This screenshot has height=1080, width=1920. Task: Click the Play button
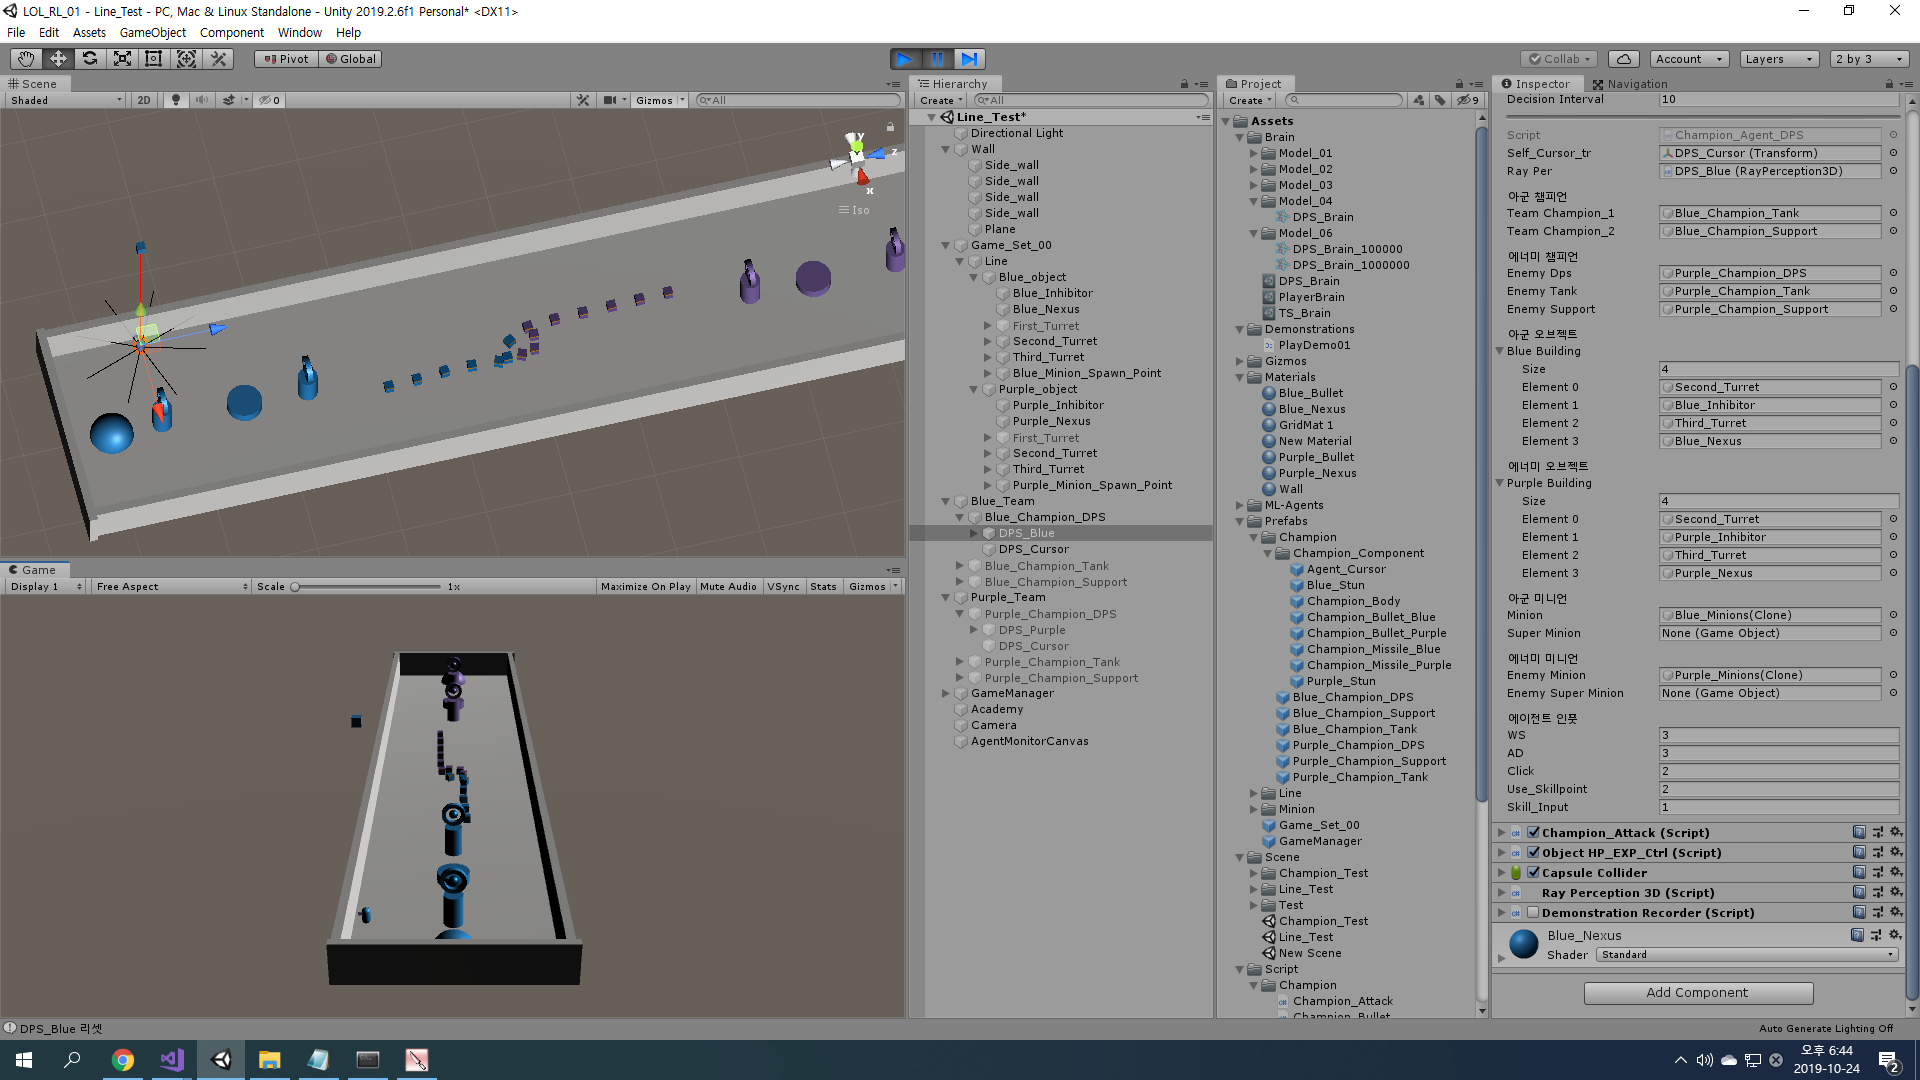click(x=905, y=59)
